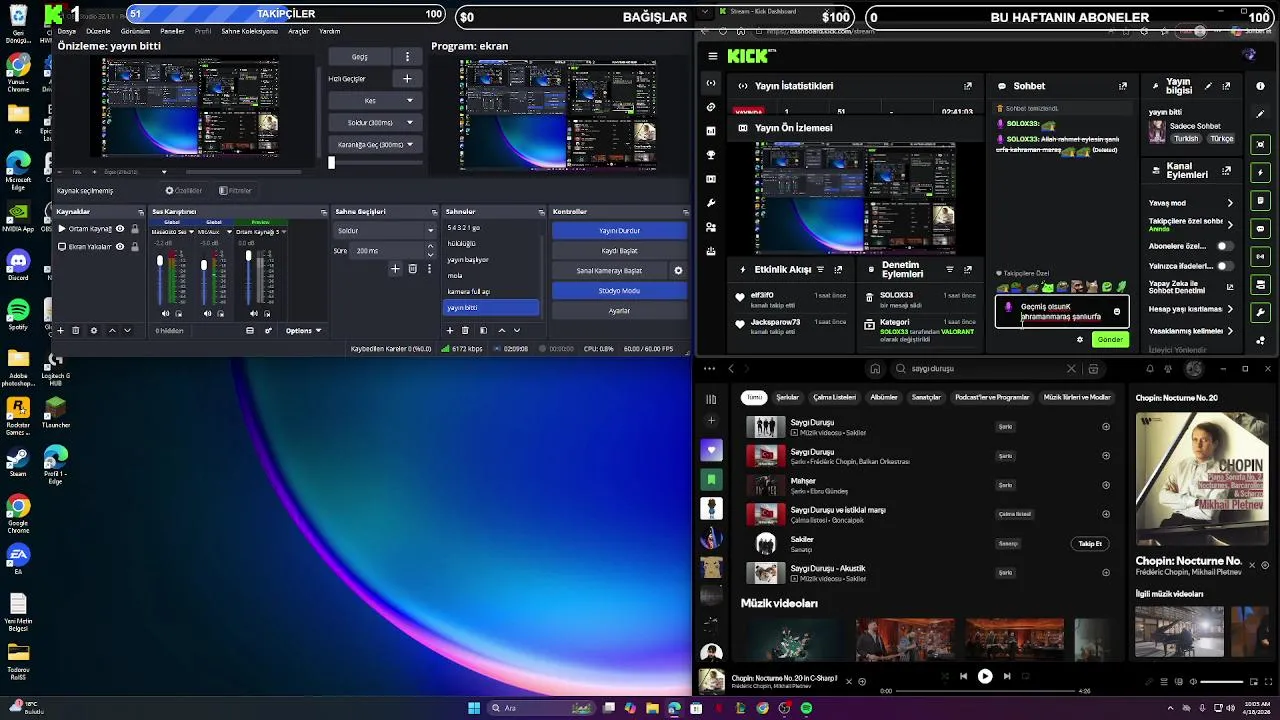Add Mahşer song to library
Screen dimensions: 1280x720
point(1106,485)
